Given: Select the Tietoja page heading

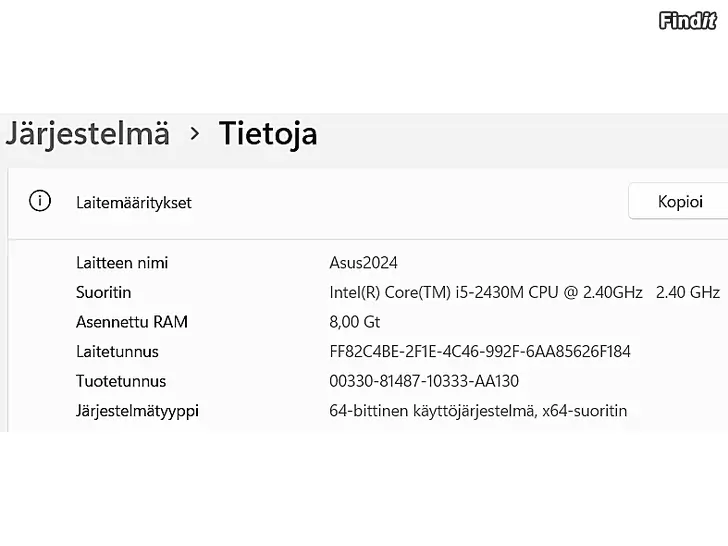Looking at the screenshot, I should pos(268,133).
